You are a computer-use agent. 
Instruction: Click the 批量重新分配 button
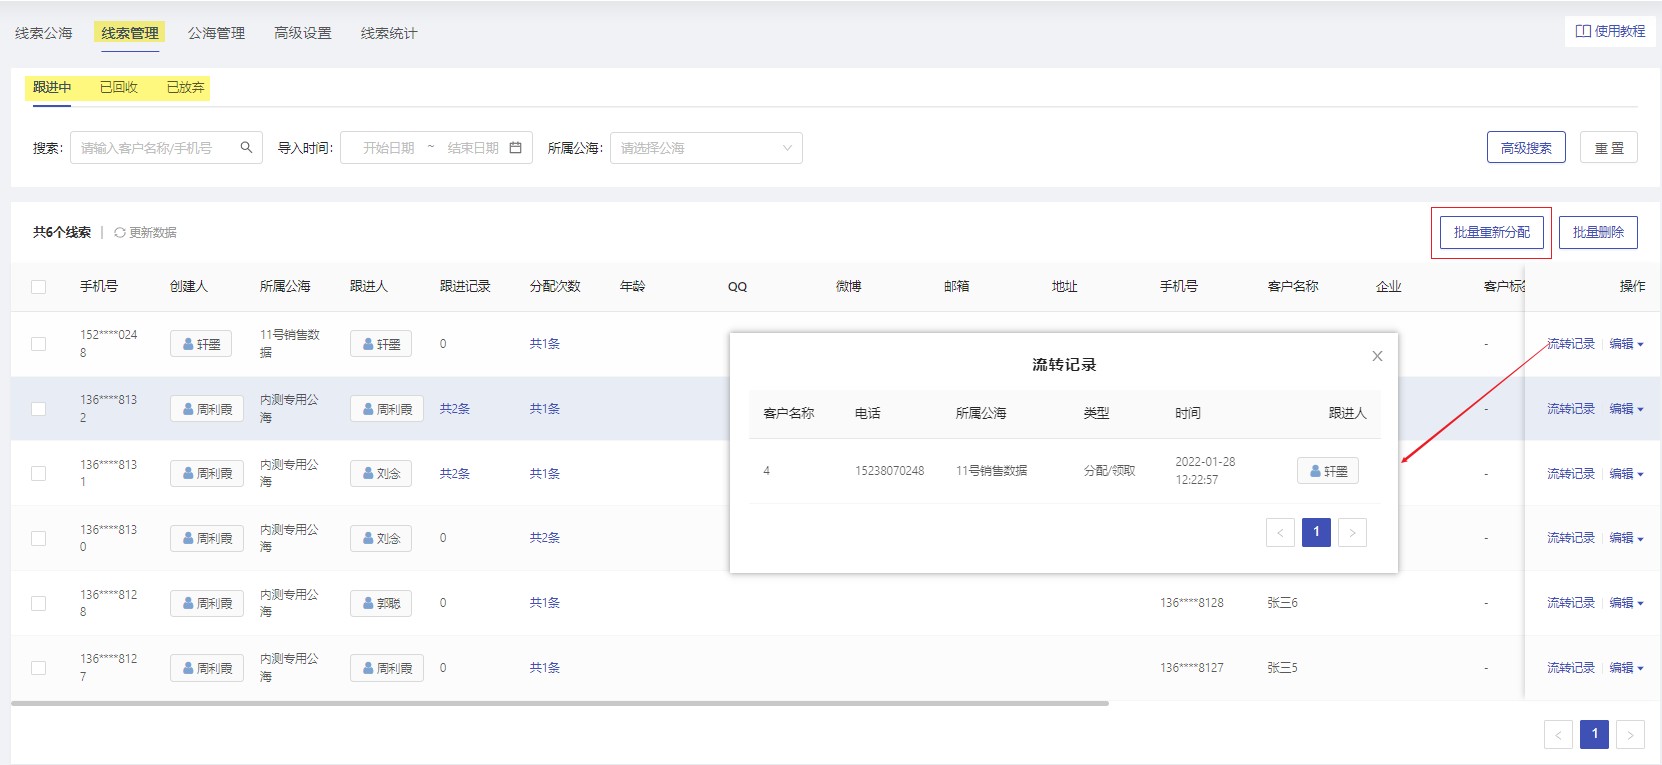1492,232
